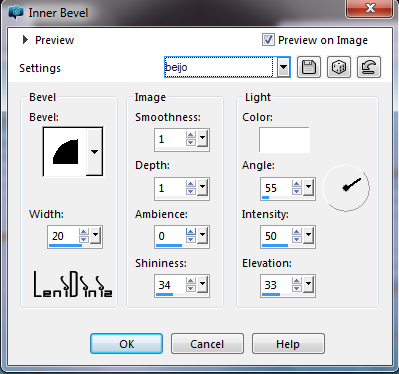
Task: Expand the Preview disclosure triangle
Action: (25, 40)
